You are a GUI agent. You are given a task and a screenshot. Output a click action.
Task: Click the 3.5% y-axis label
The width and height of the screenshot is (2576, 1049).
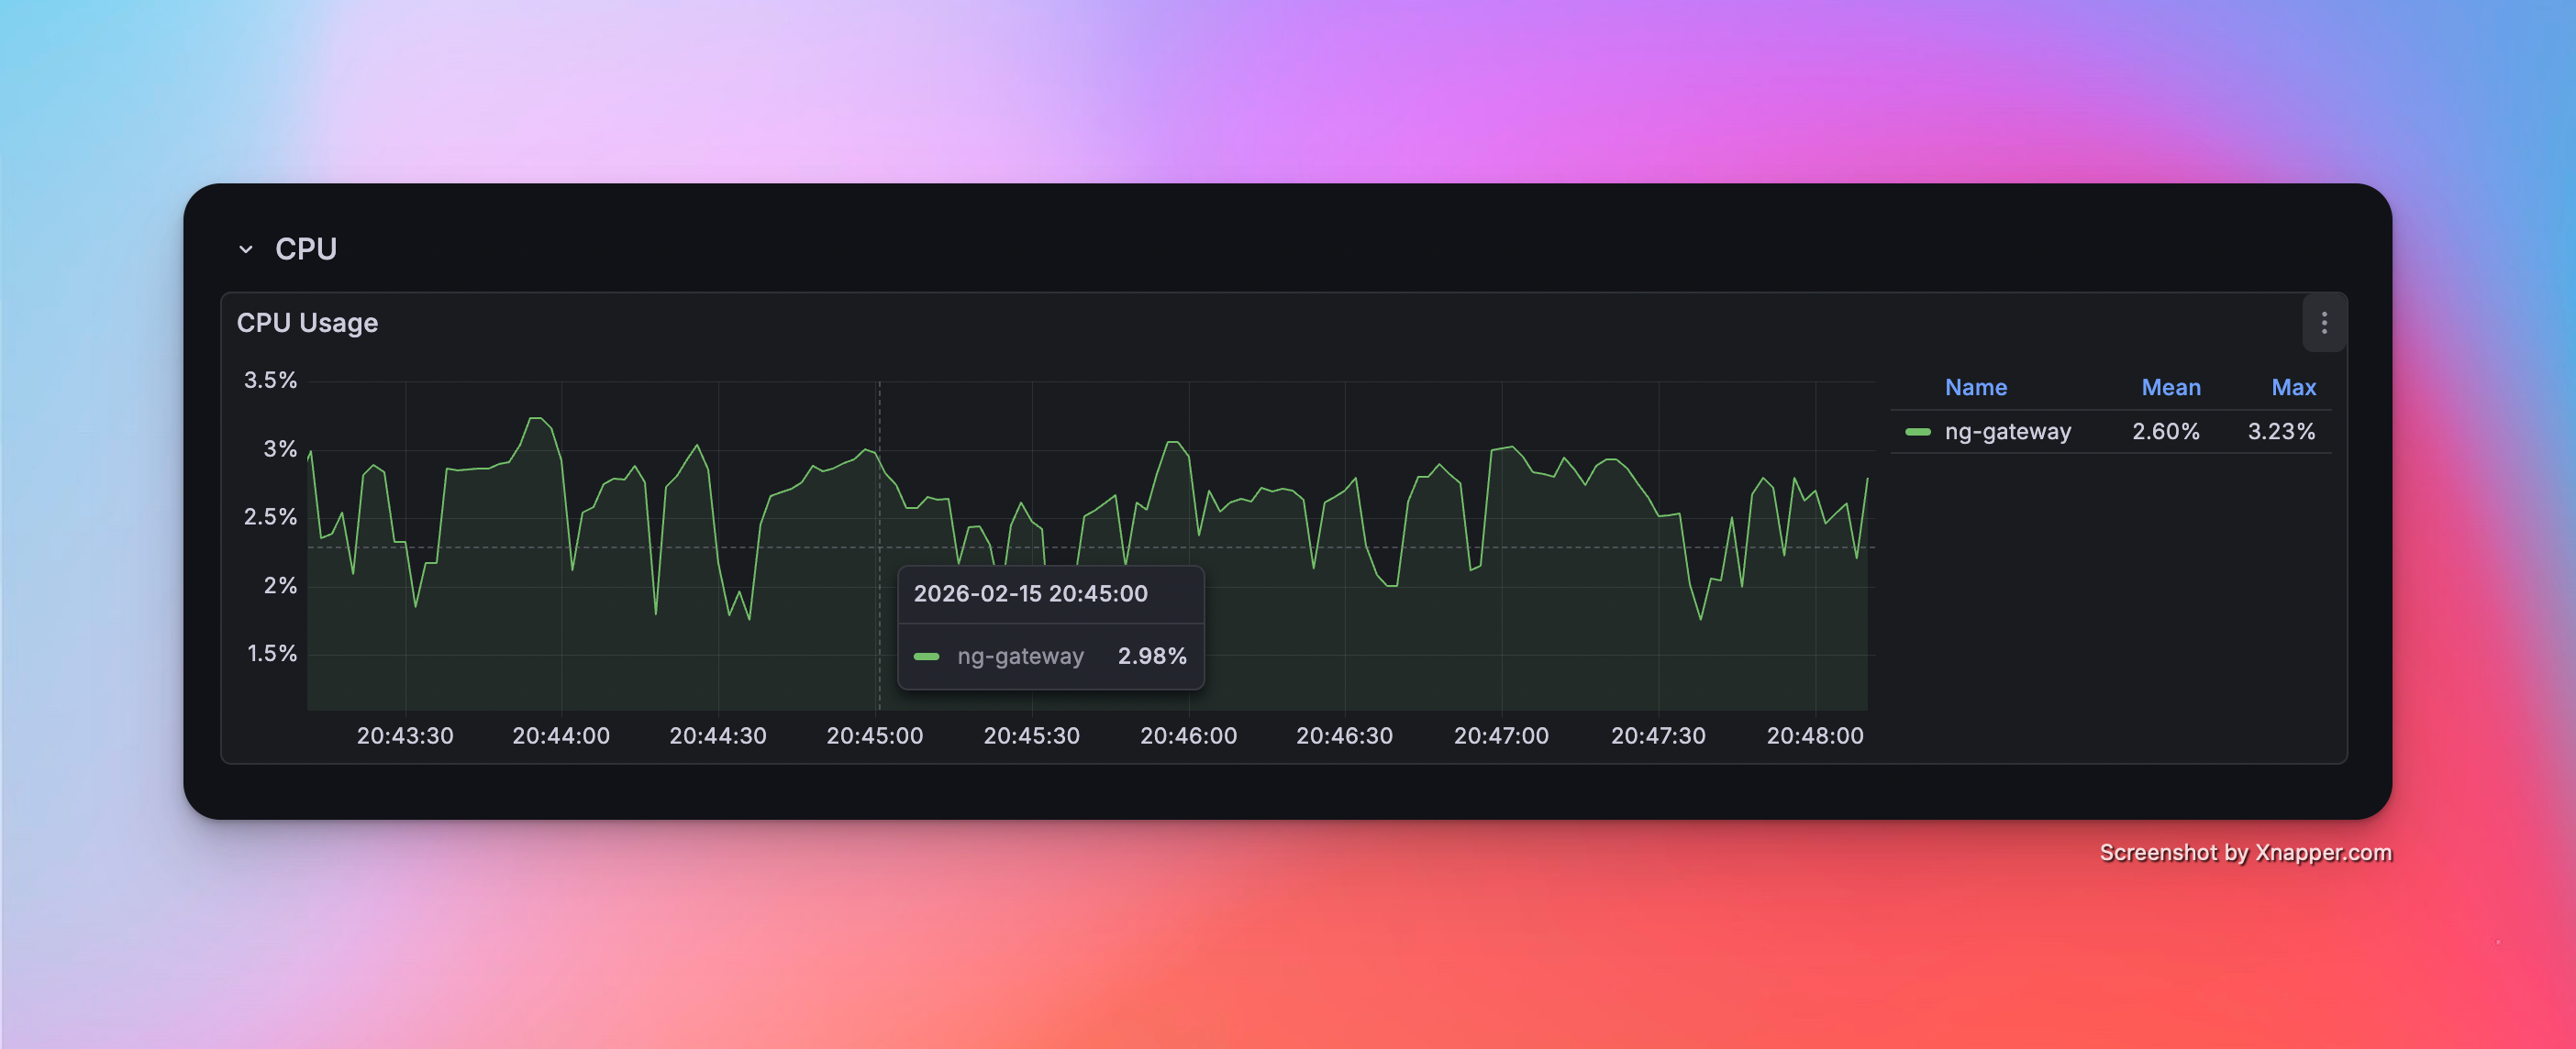click(x=270, y=380)
